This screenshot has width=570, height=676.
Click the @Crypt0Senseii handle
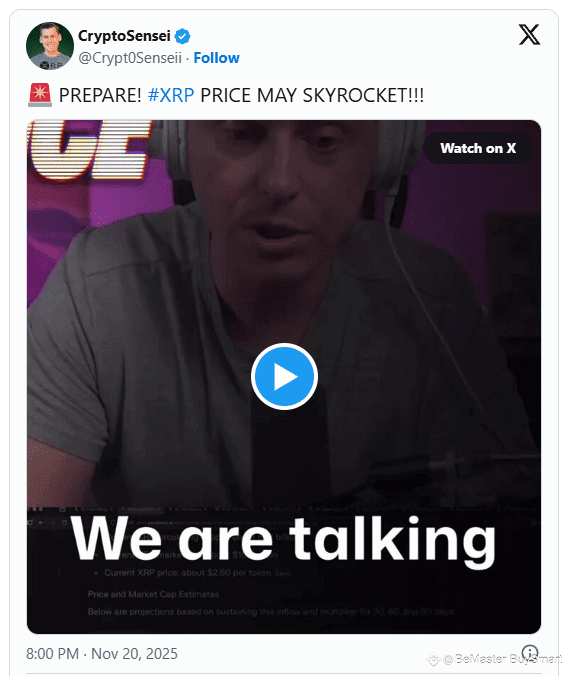(x=130, y=58)
